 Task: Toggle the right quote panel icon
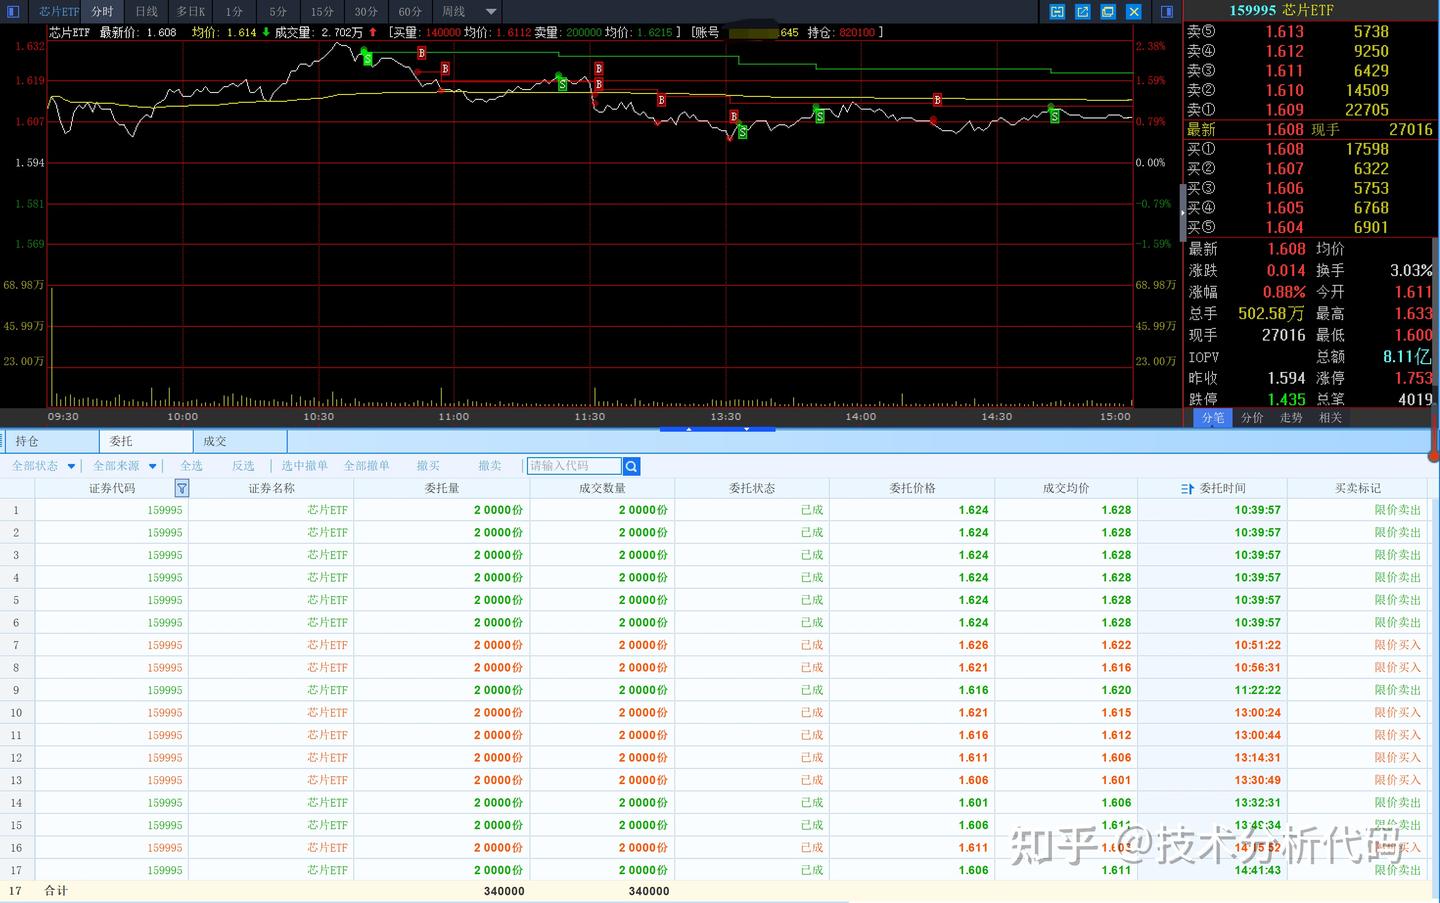tap(1167, 12)
